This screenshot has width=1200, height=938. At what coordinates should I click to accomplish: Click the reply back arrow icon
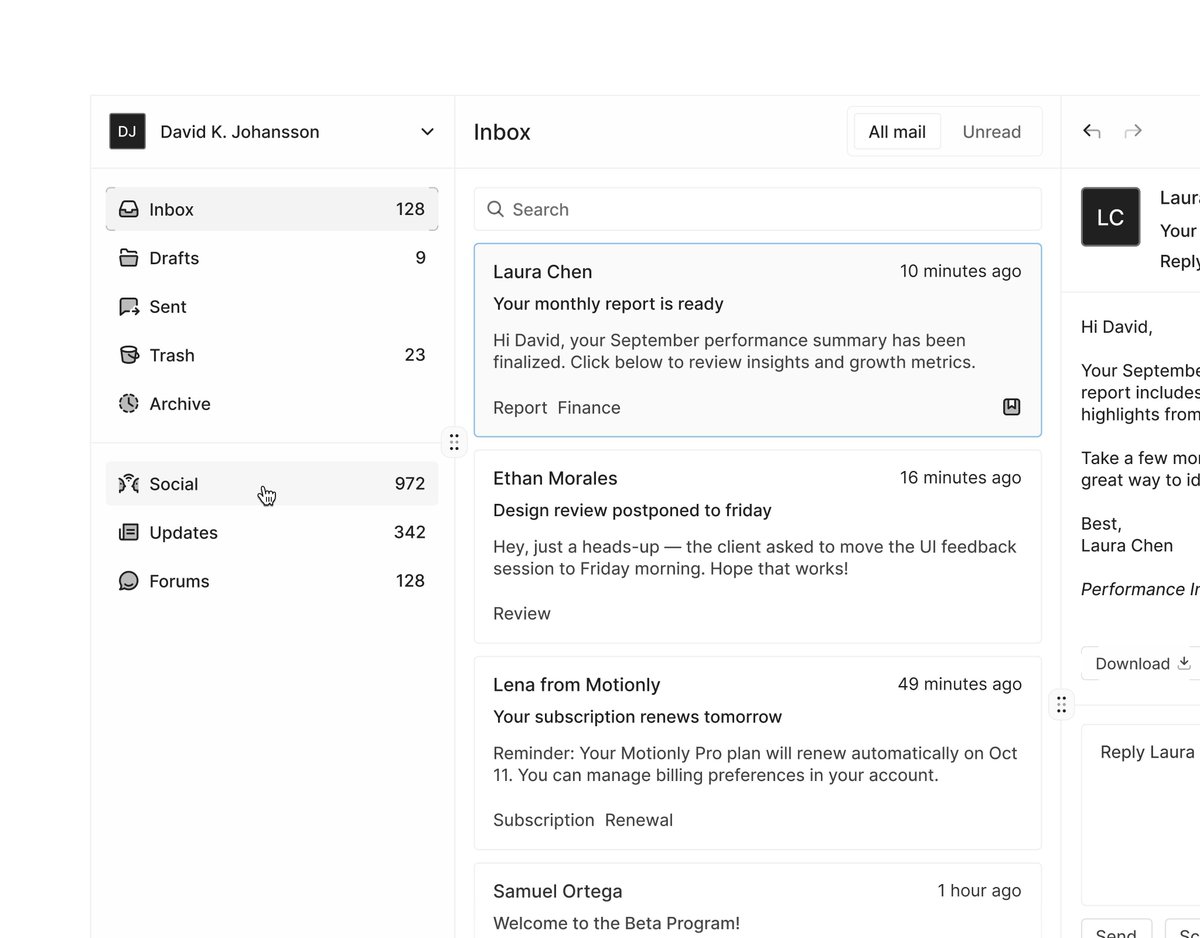(x=1092, y=131)
